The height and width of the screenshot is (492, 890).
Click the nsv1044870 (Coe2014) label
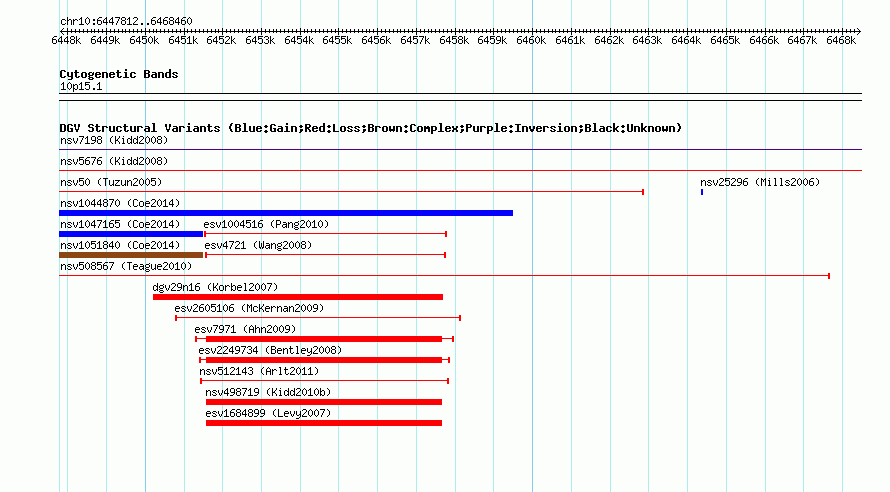(x=120, y=203)
